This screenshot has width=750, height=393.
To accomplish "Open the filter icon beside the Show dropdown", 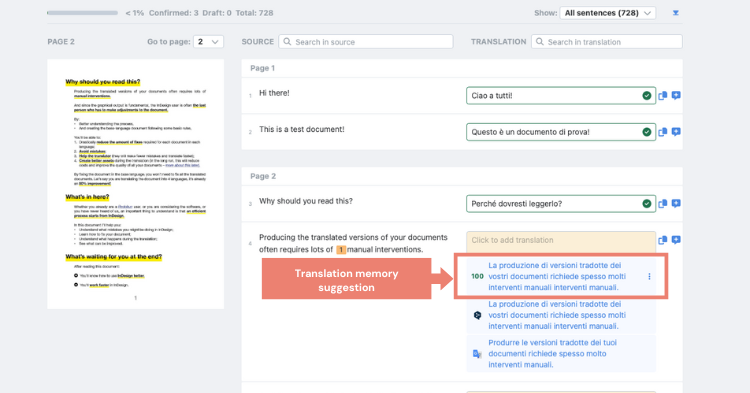I will (675, 13).
